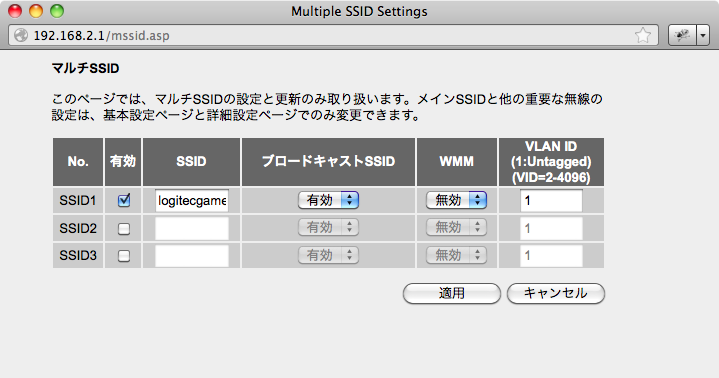
Task: Click the SSID3 name input field
Action: (x=192, y=256)
